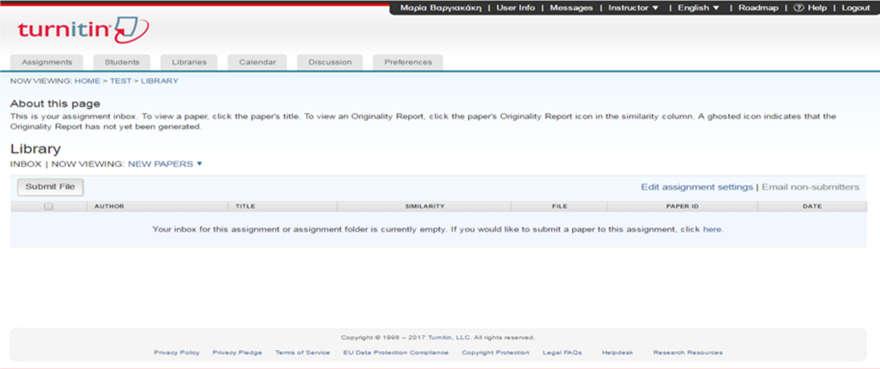Sort by the DATE column header
Image resolution: width=880 pixels, height=369 pixels.
tap(812, 206)
